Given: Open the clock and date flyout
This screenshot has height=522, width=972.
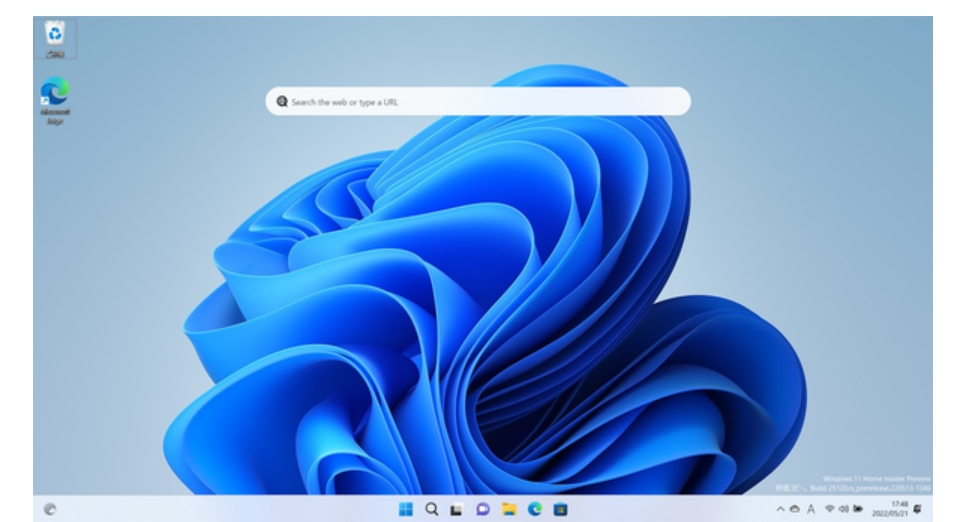Looking at the screenshot, I should point(890,509).
